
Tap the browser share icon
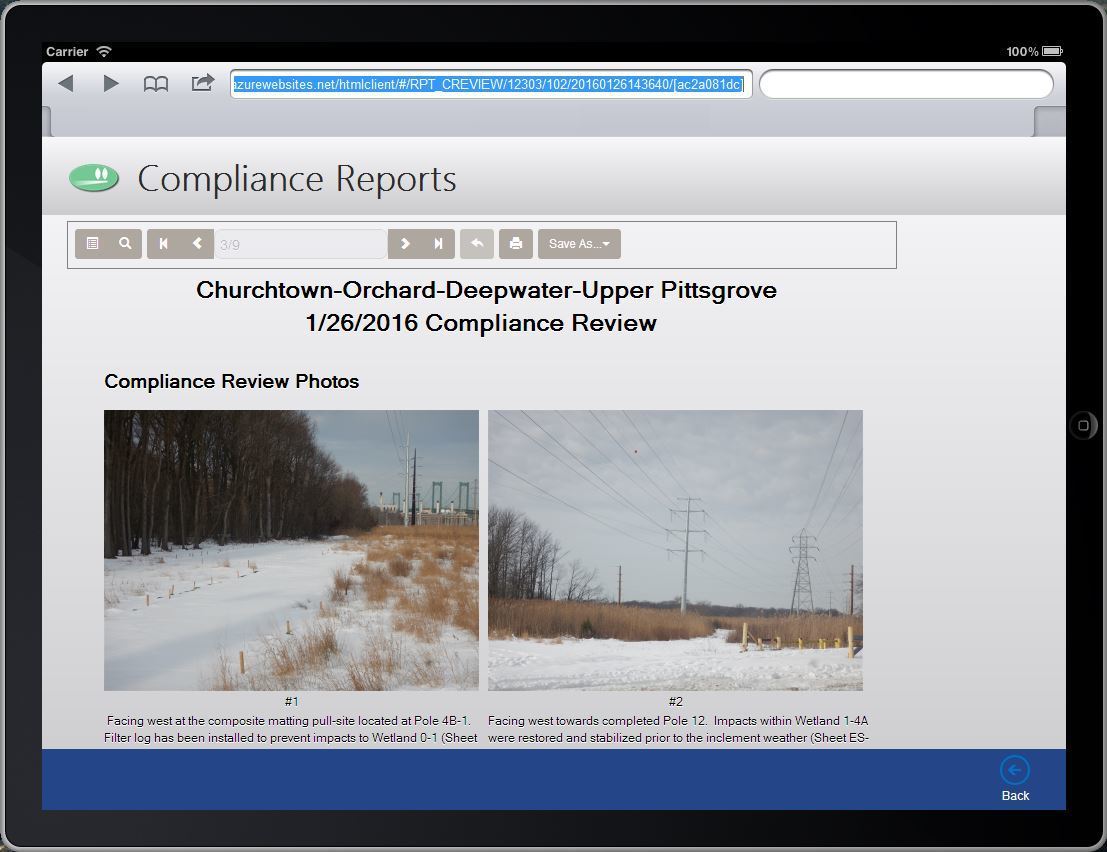coord(203,83)
